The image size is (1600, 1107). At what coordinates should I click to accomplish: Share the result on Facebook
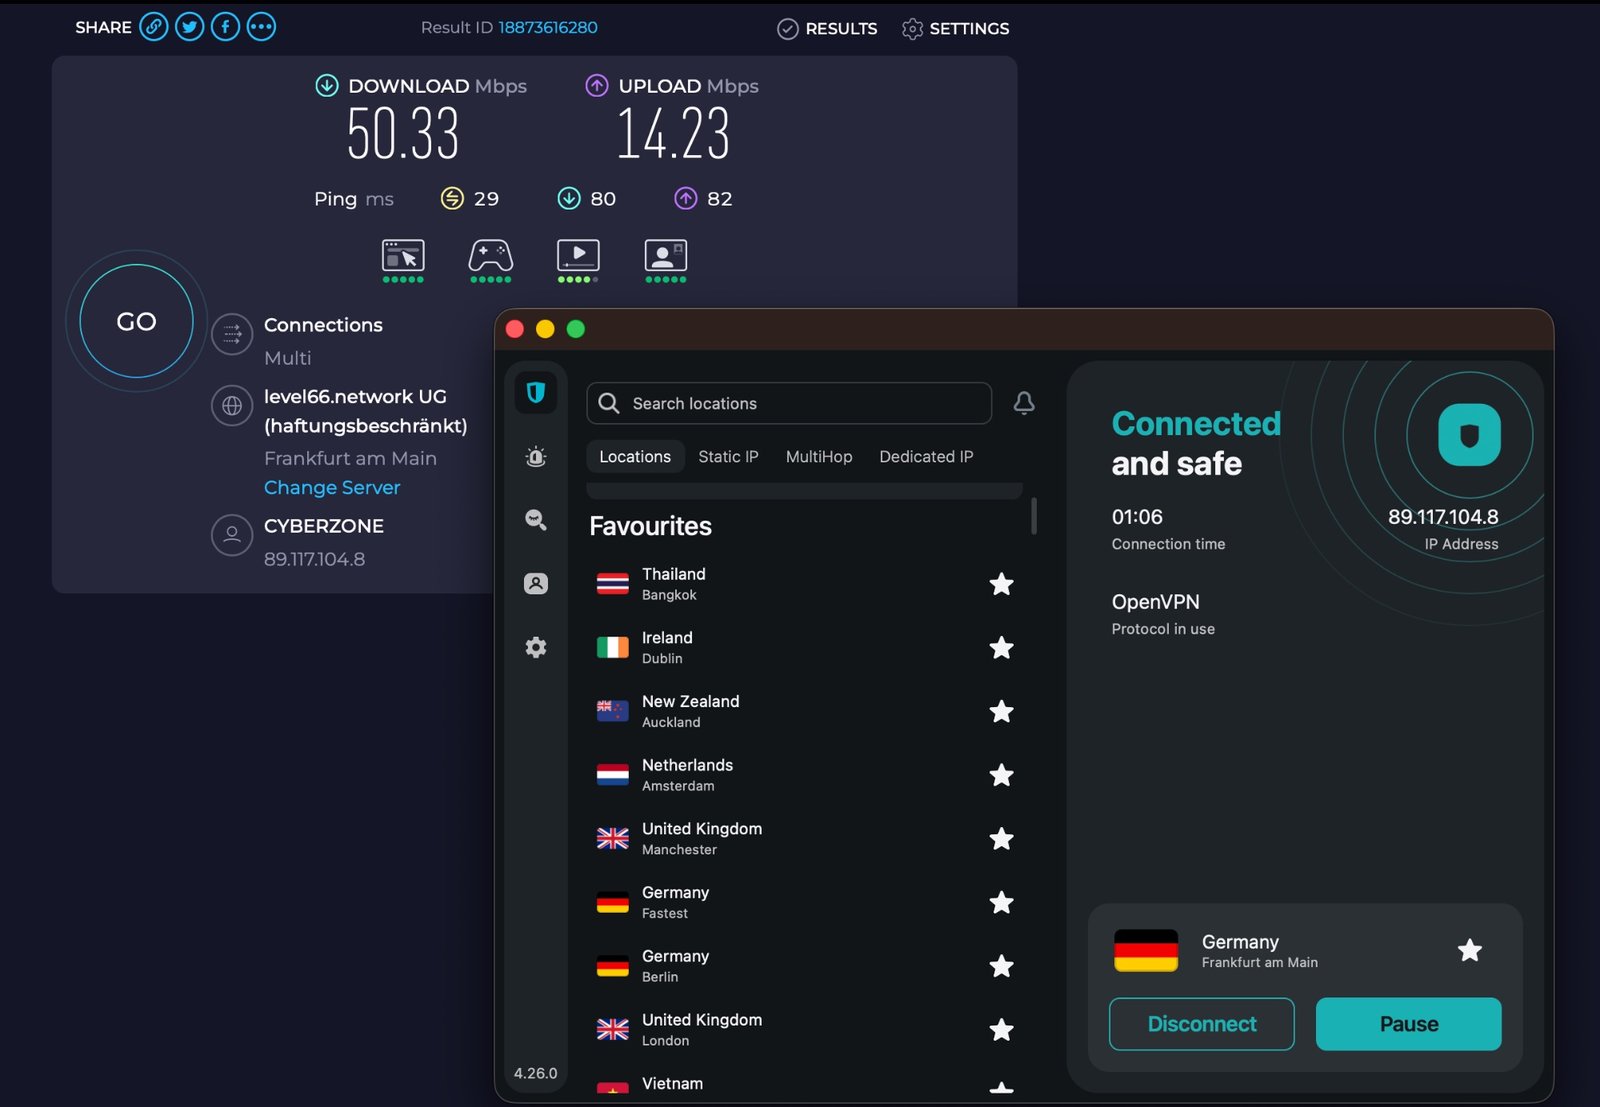click(x=225, y=27)
